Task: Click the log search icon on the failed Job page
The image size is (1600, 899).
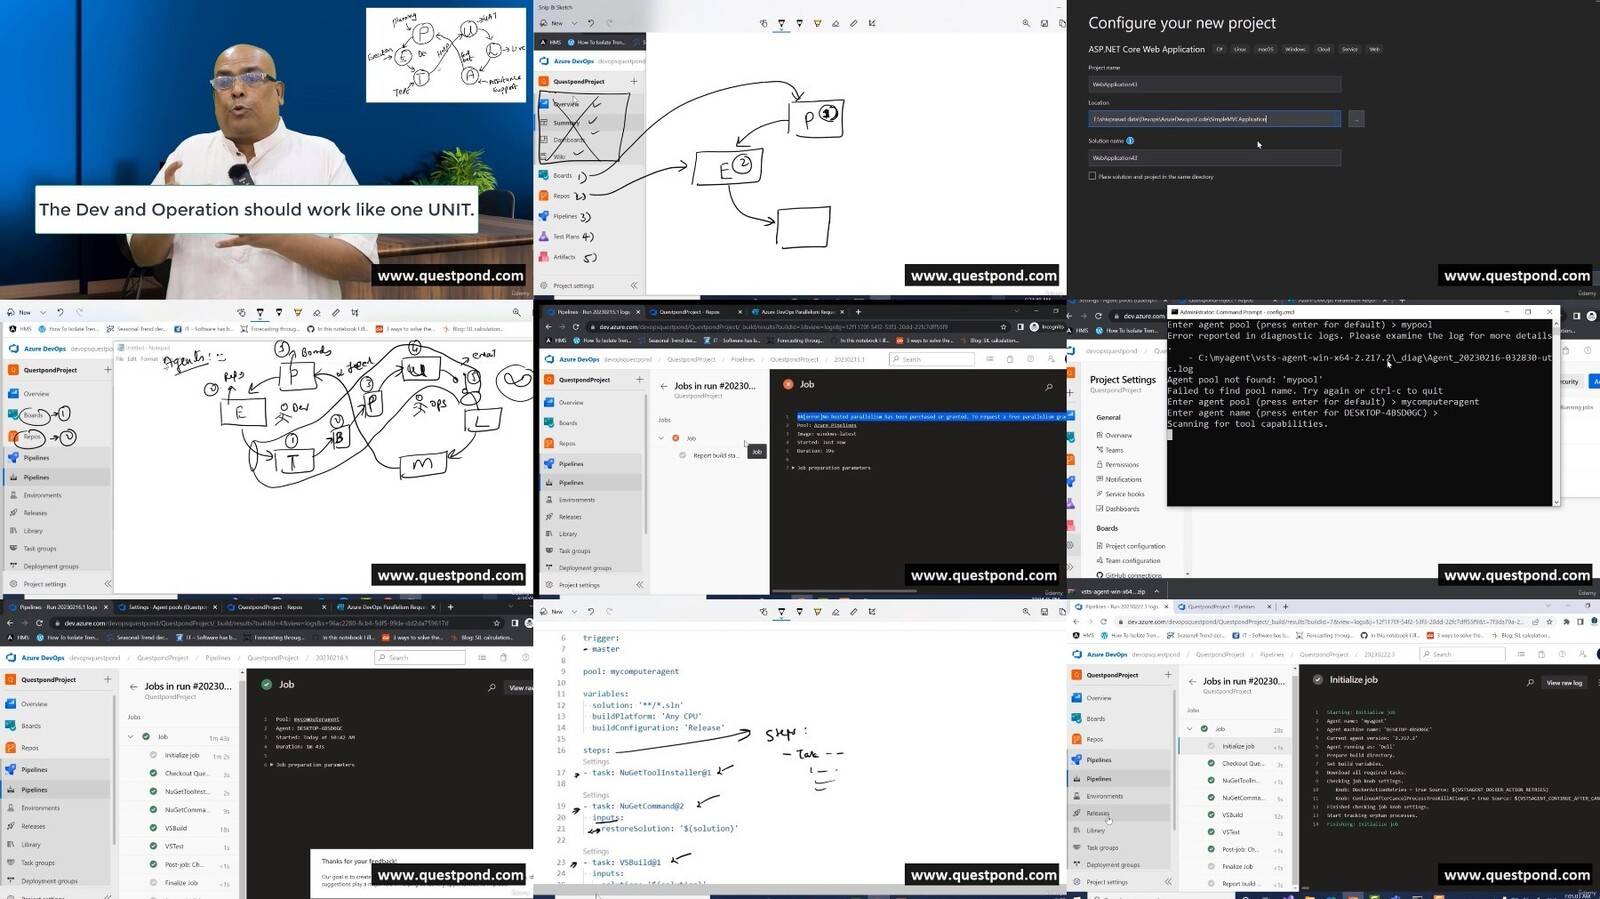Action: click(x=1049, y=386)
